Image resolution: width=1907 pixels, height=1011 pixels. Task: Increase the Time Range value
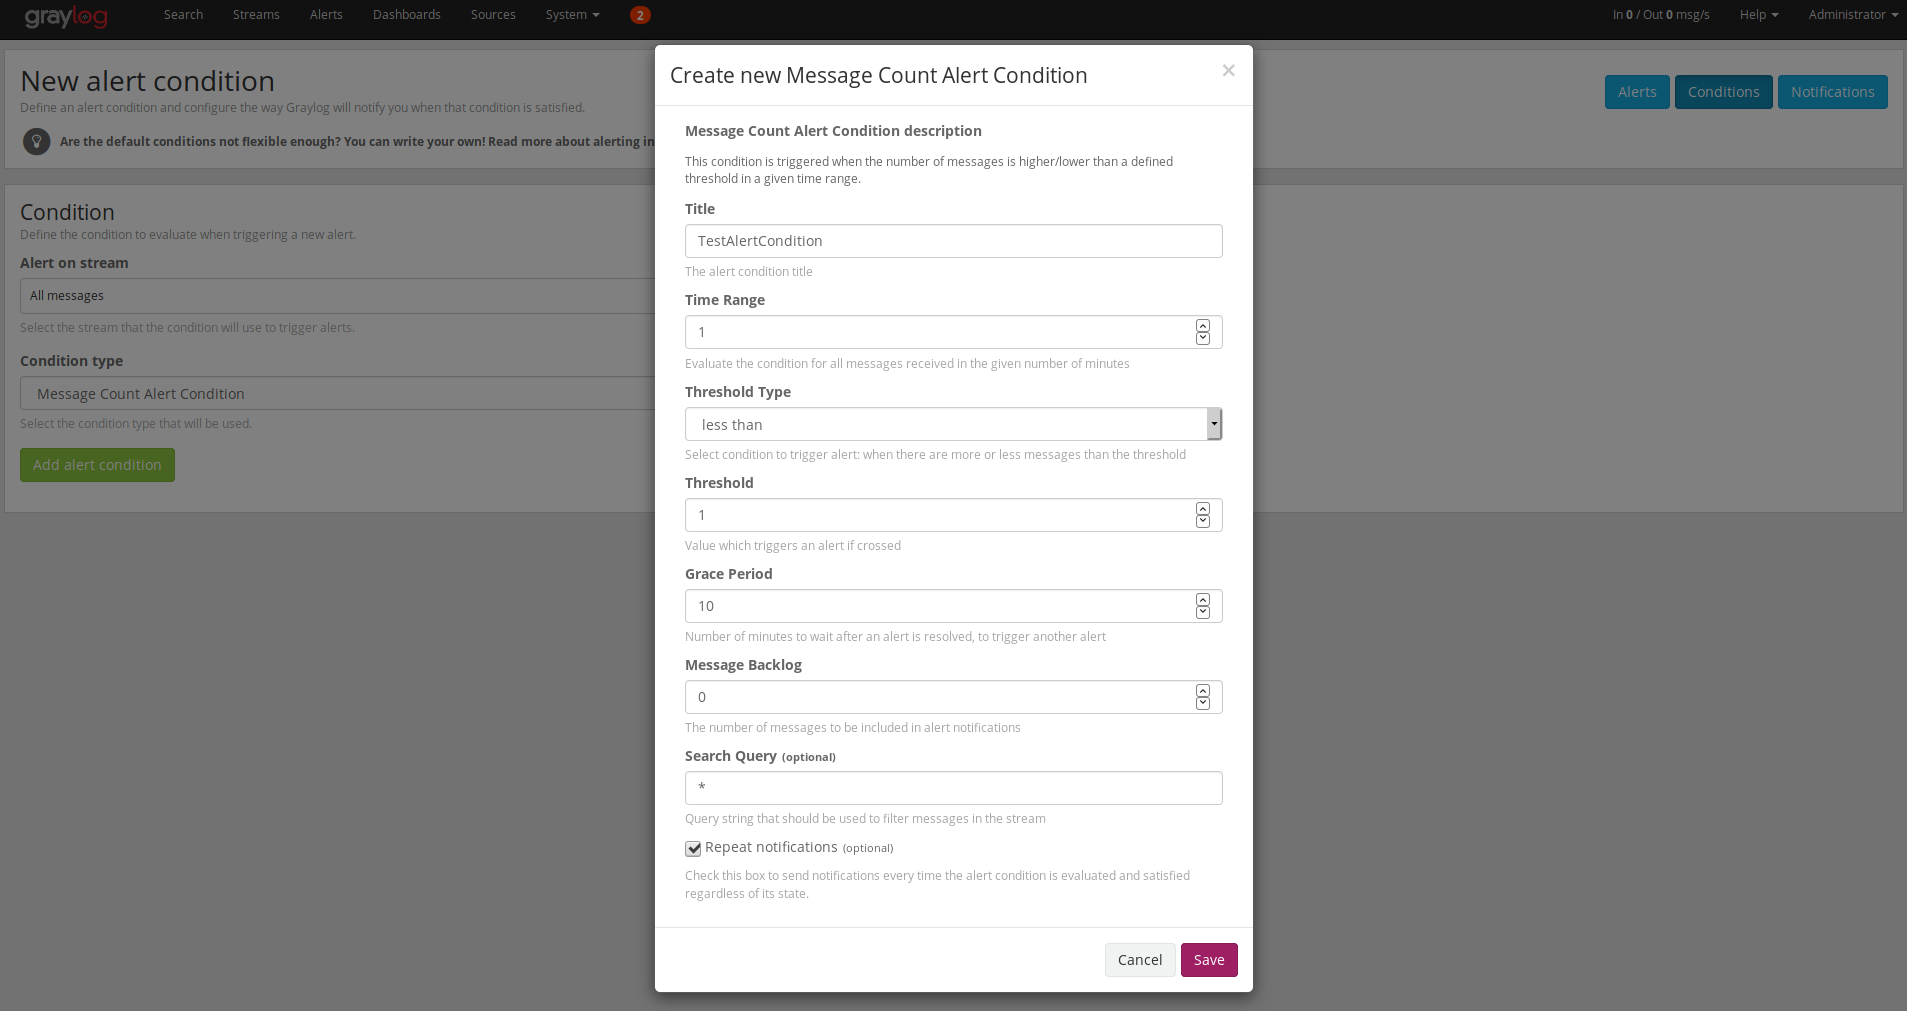pos(1202,326)
